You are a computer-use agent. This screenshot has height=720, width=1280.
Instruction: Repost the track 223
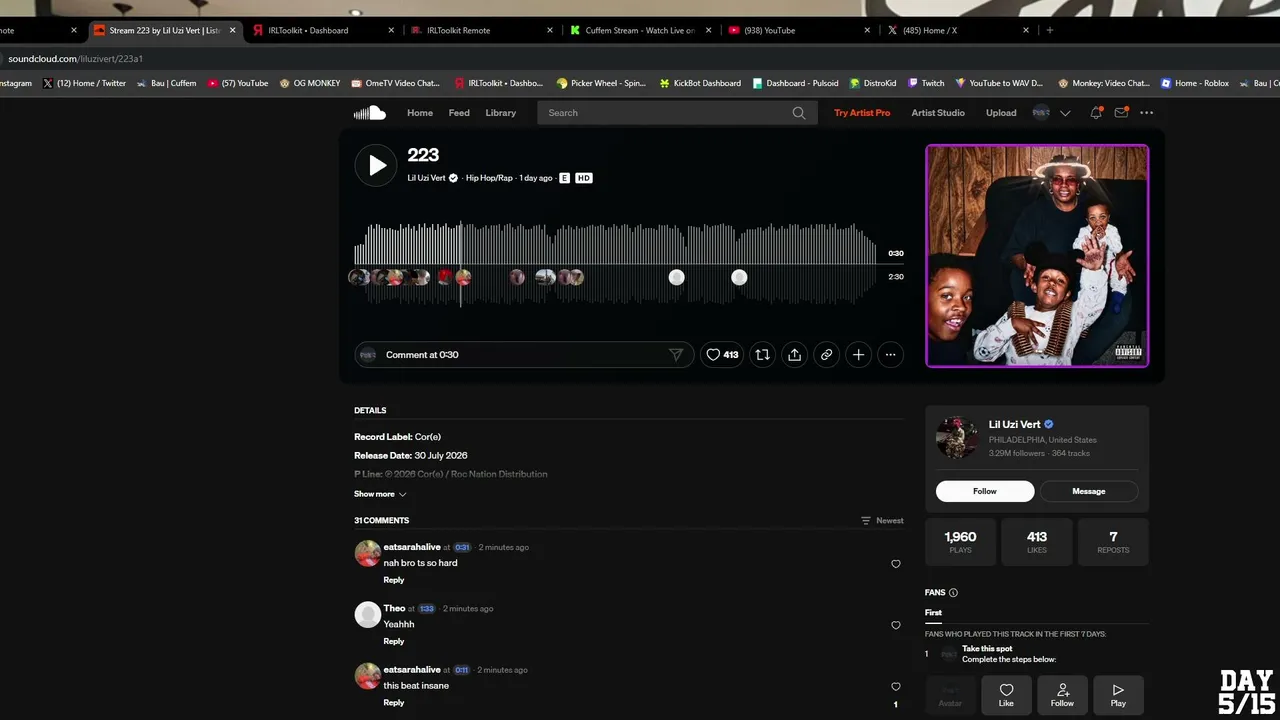(x=762, y=354)
